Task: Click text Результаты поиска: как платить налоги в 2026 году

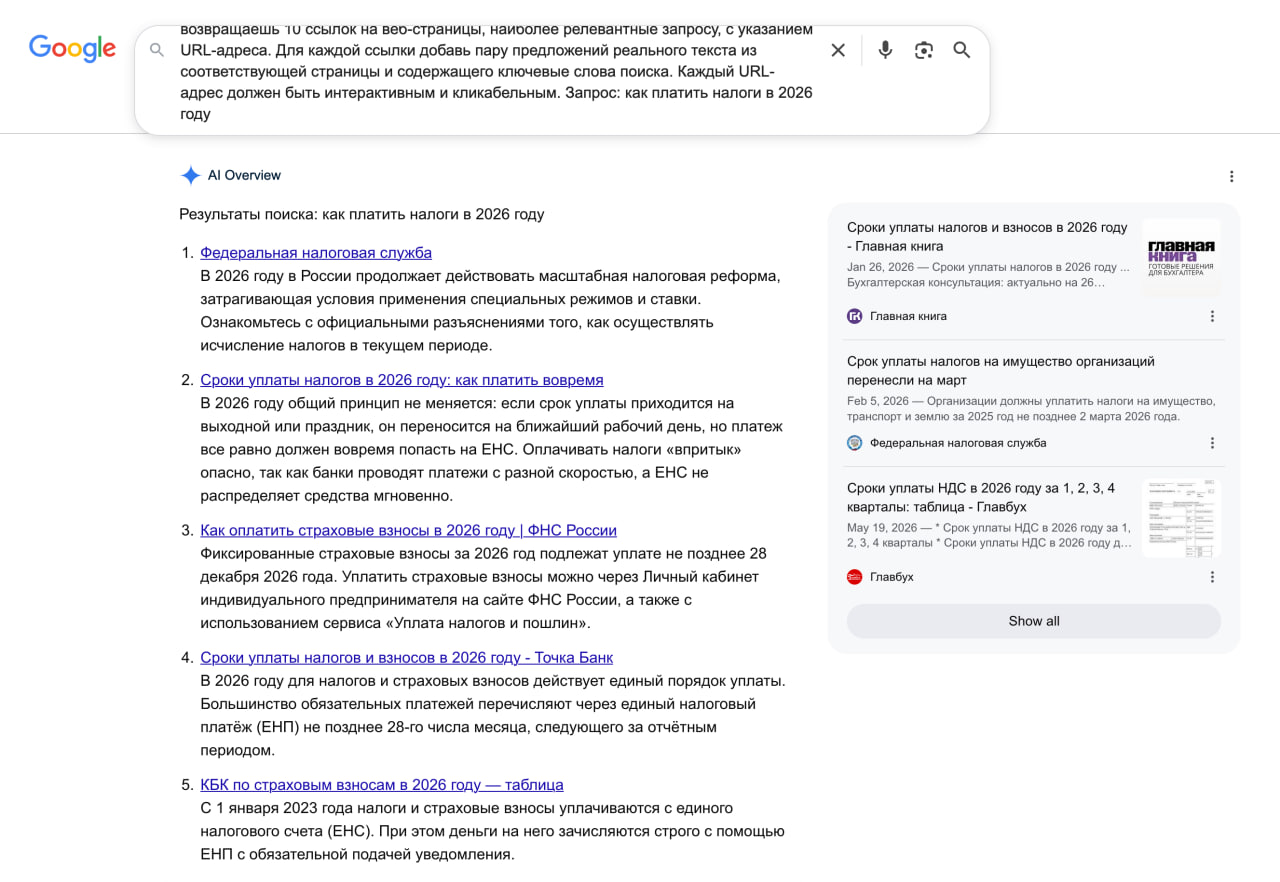Action: coord(362,214)
